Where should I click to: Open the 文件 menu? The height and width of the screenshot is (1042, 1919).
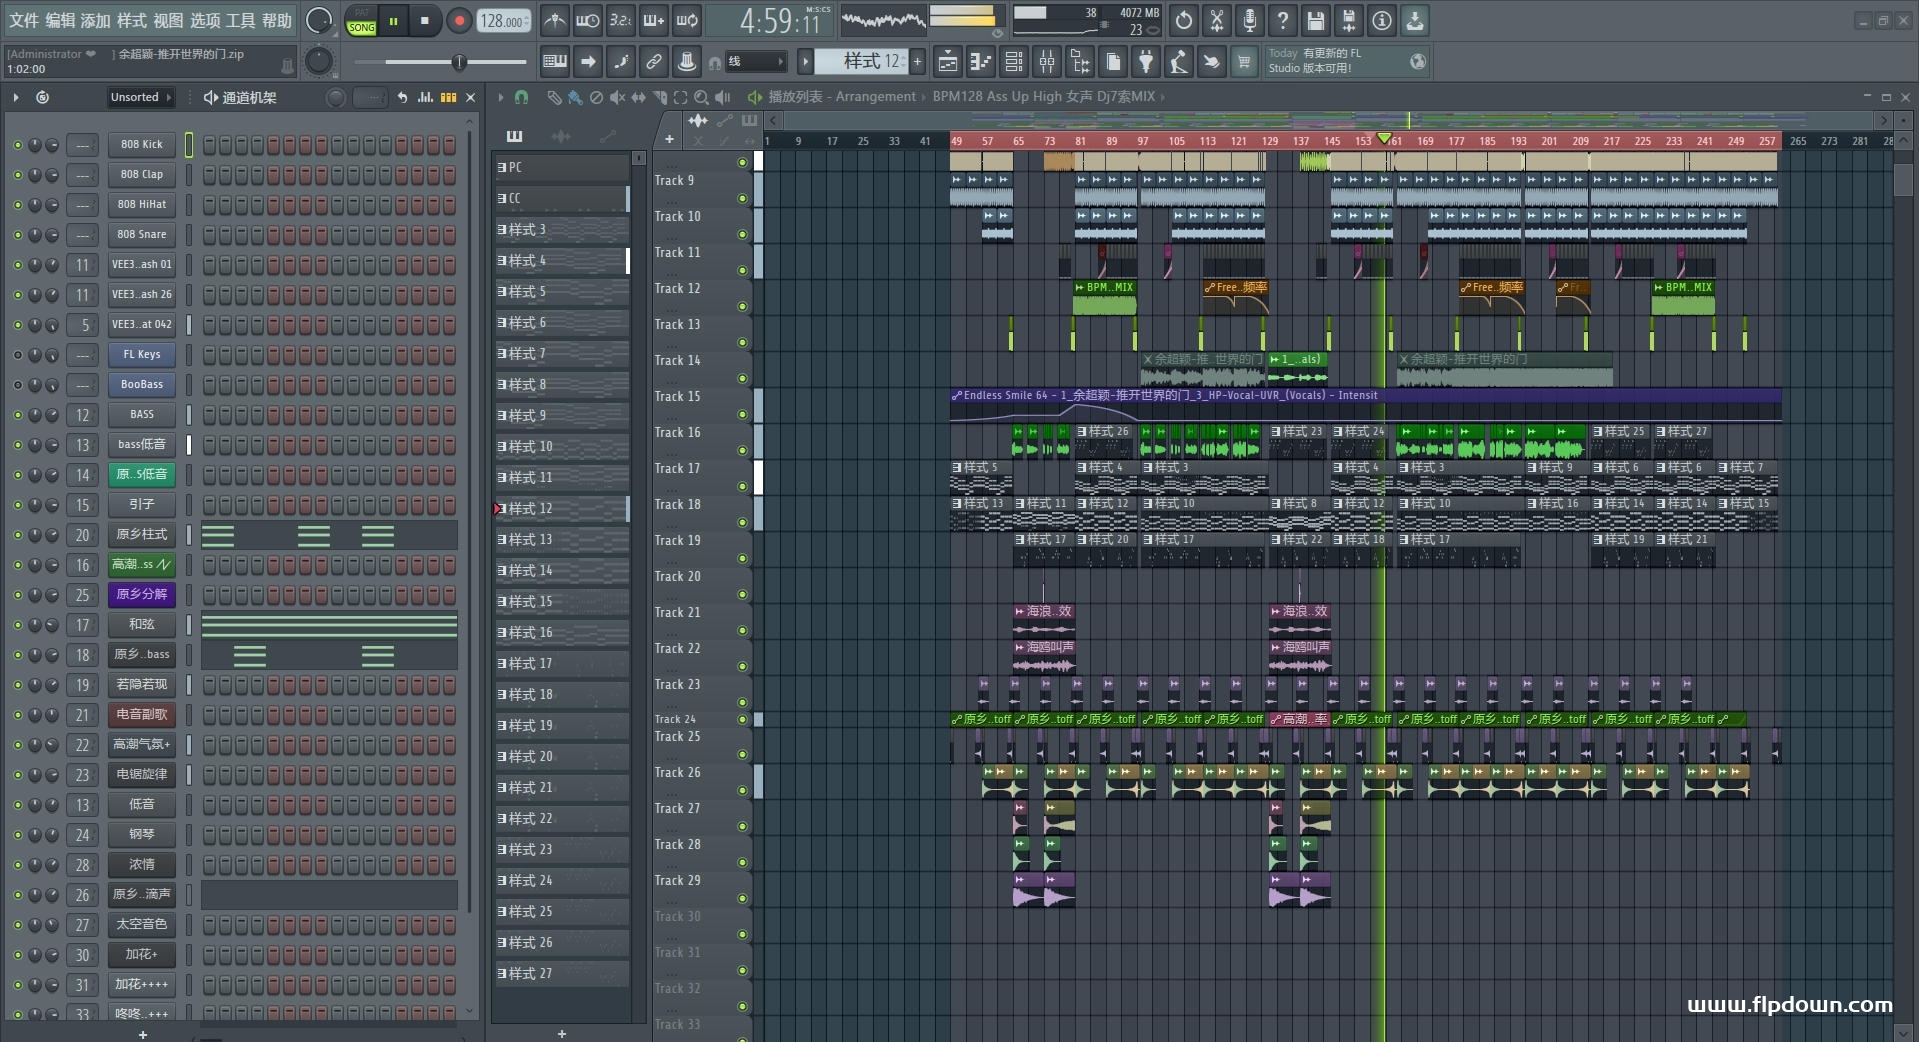coord(23,20)
